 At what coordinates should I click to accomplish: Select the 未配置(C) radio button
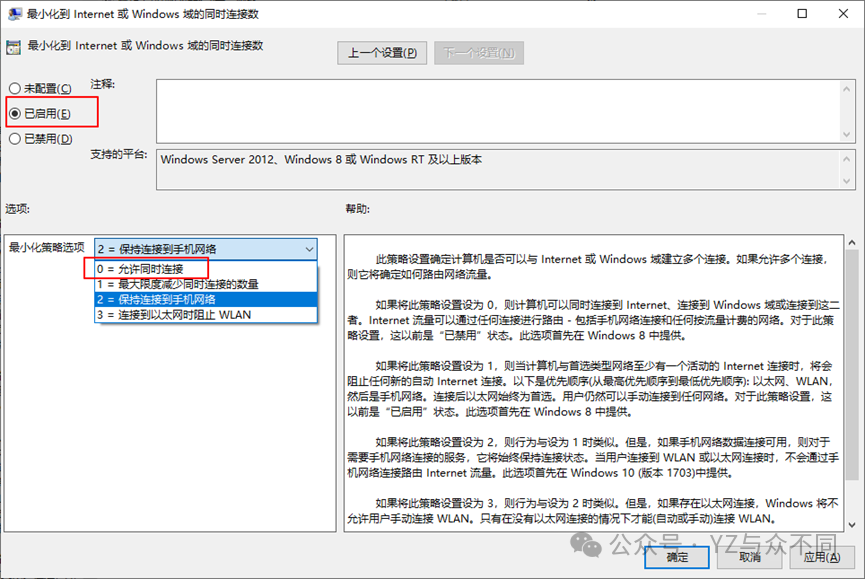pos(15,89)
